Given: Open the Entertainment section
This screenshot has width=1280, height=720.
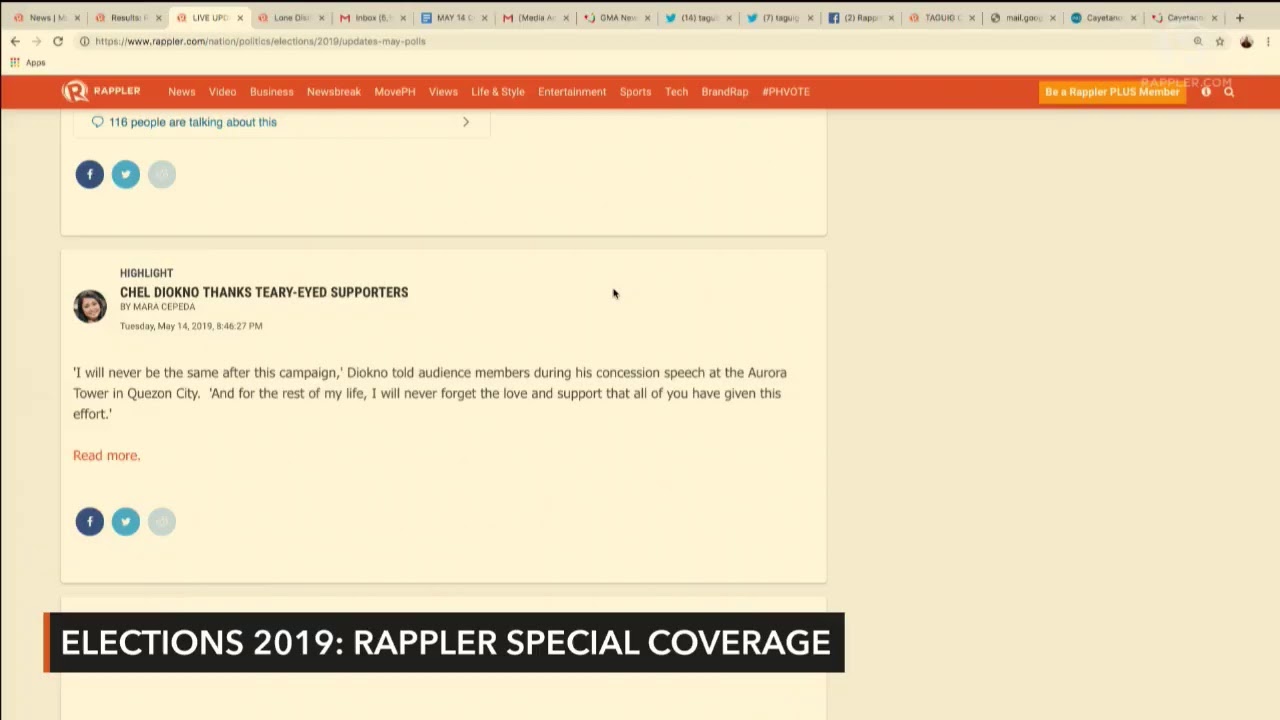Looking at the screenshot, I should point(572,92).
